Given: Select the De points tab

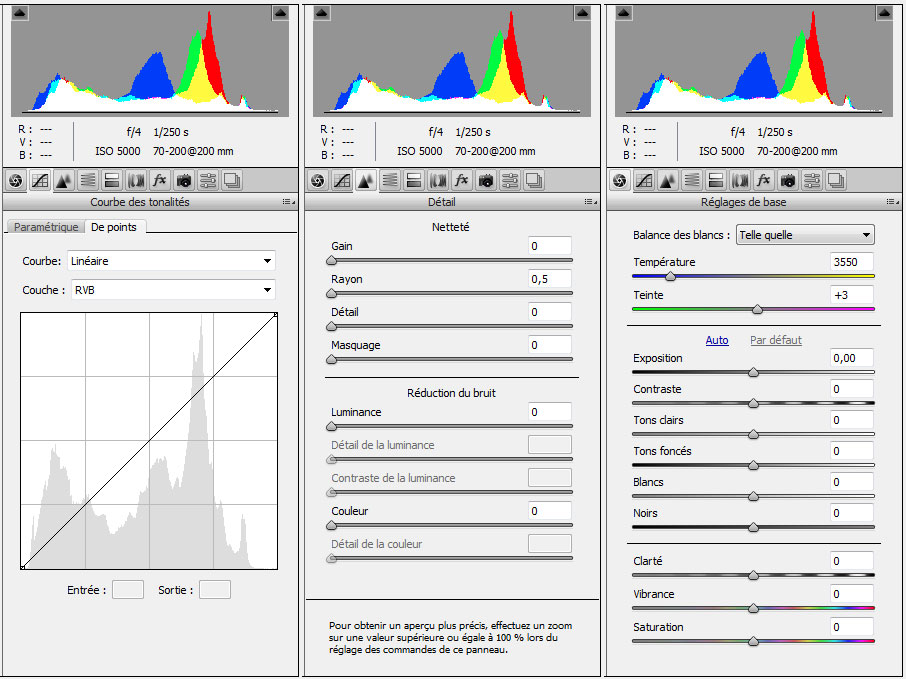Looking at the screenshot, I should pos(114,227).
